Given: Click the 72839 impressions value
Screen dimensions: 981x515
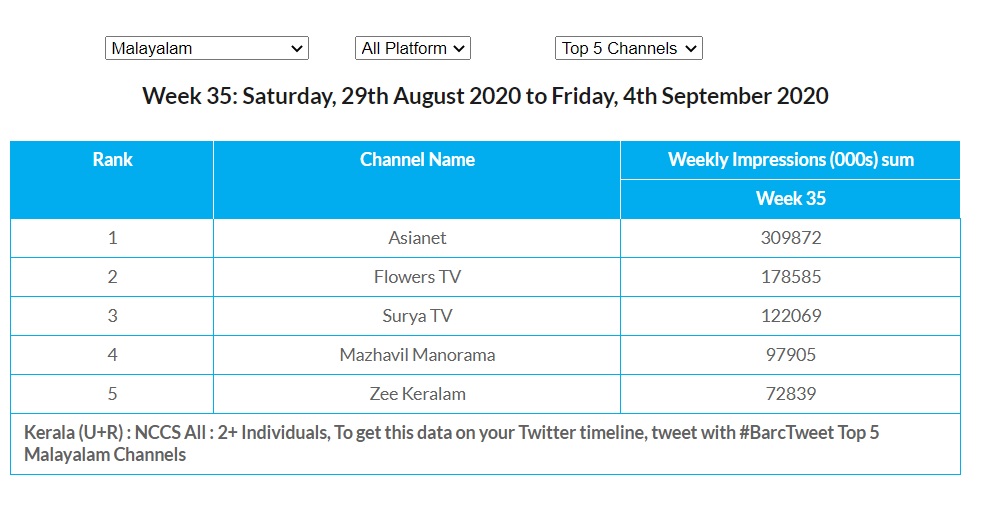Looking at the screenshot, I should [790, 394].
